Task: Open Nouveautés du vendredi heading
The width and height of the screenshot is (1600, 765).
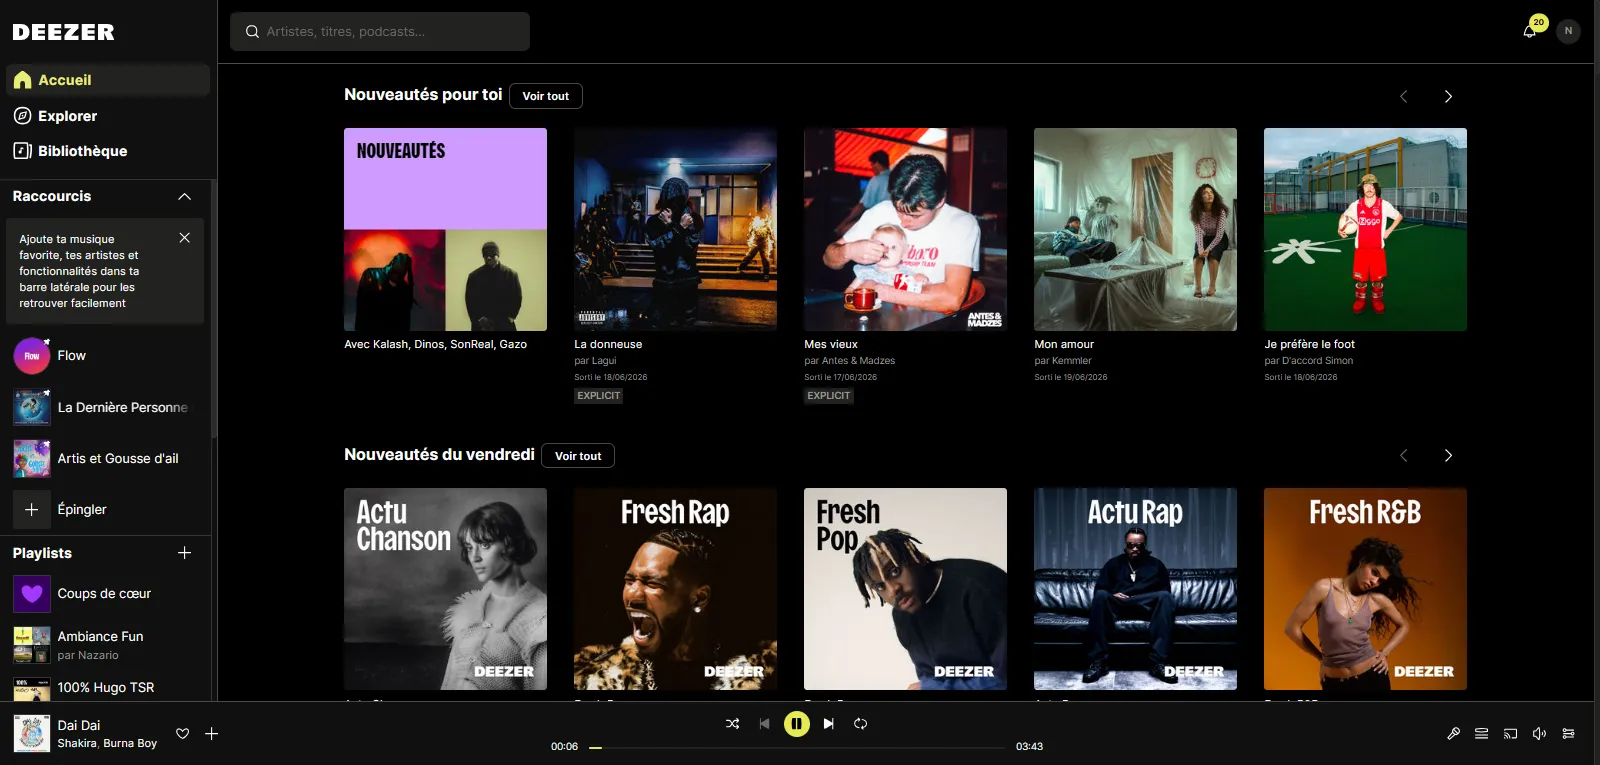Action: pos(439,455)
